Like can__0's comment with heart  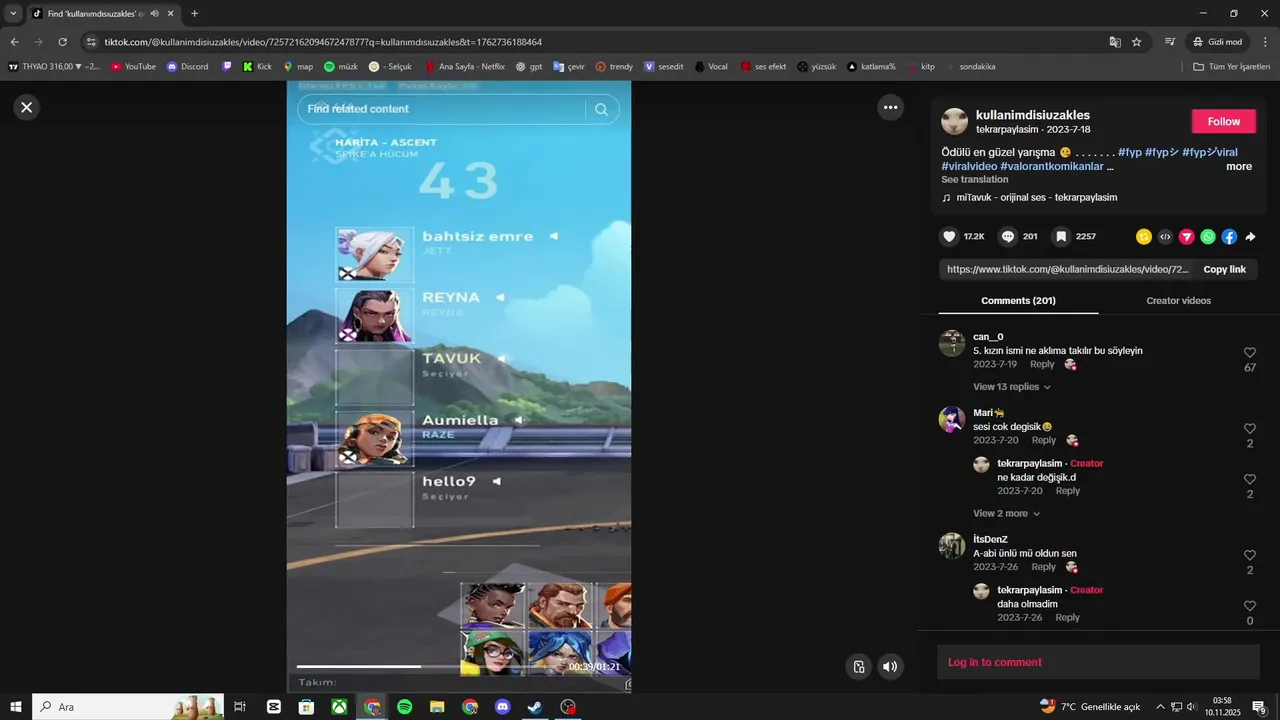pos(1250,353)
